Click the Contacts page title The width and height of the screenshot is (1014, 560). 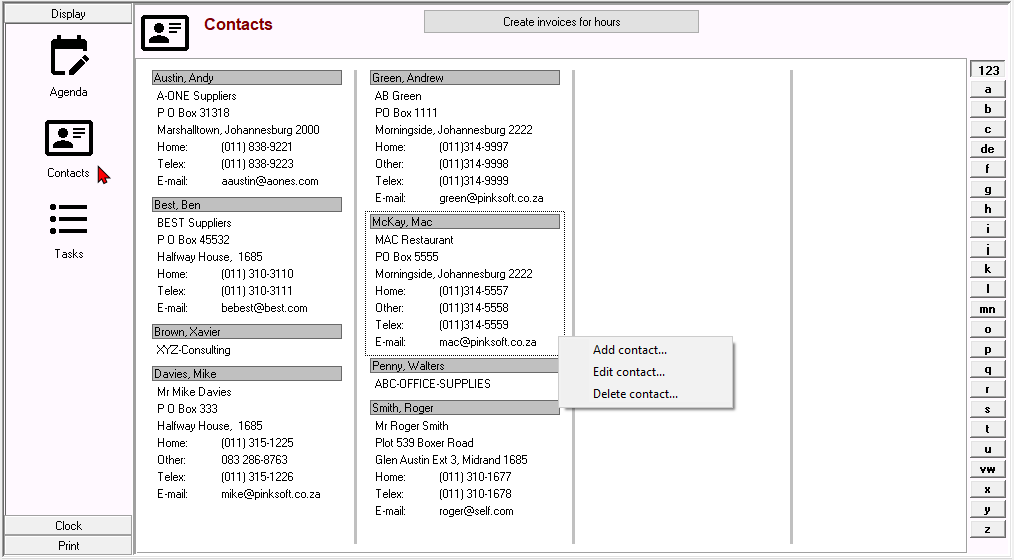pyautogui.click(x=238, y=25)
